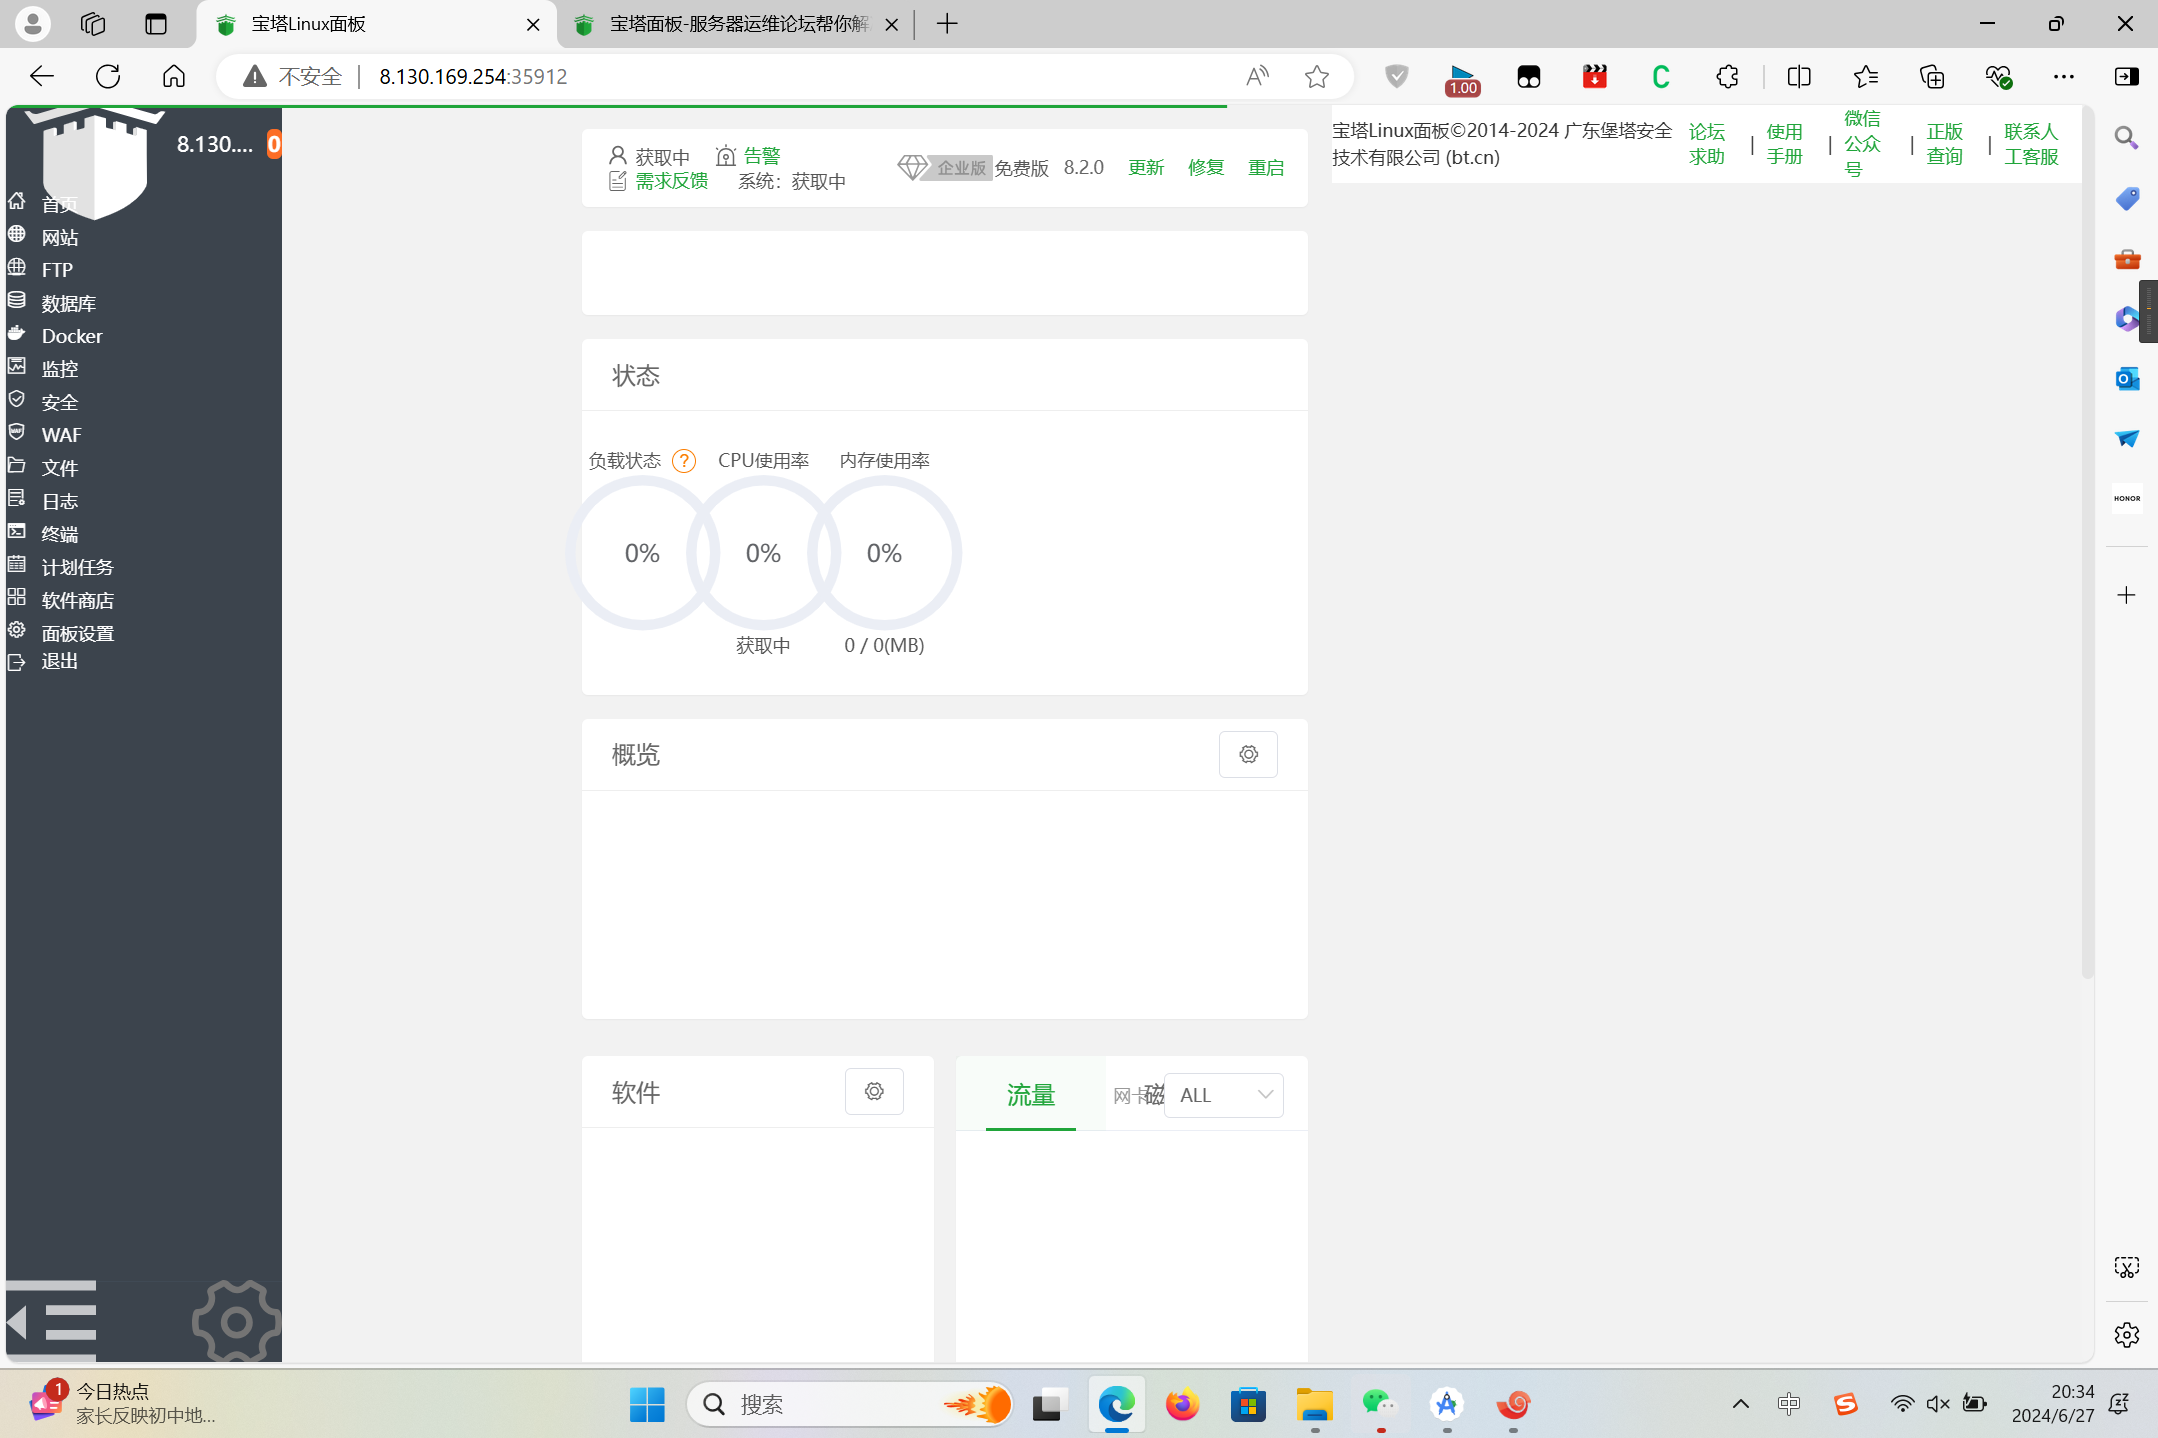The width and height of the screenshot is (2158, 1438).
Task: Open browser settings and more ellipsis menu
Action: [2063, 77]
